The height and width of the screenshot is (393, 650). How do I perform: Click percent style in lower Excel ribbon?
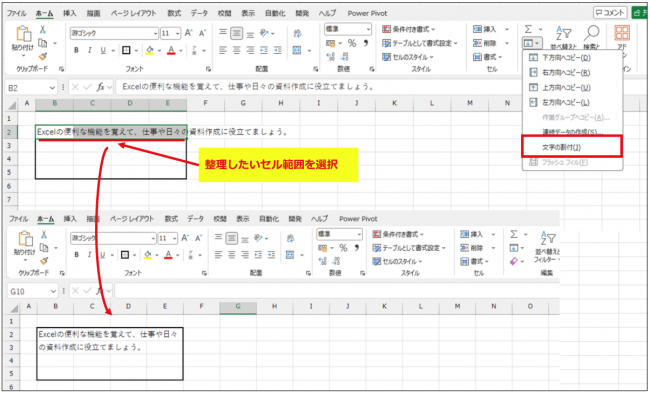coord(343,248)
